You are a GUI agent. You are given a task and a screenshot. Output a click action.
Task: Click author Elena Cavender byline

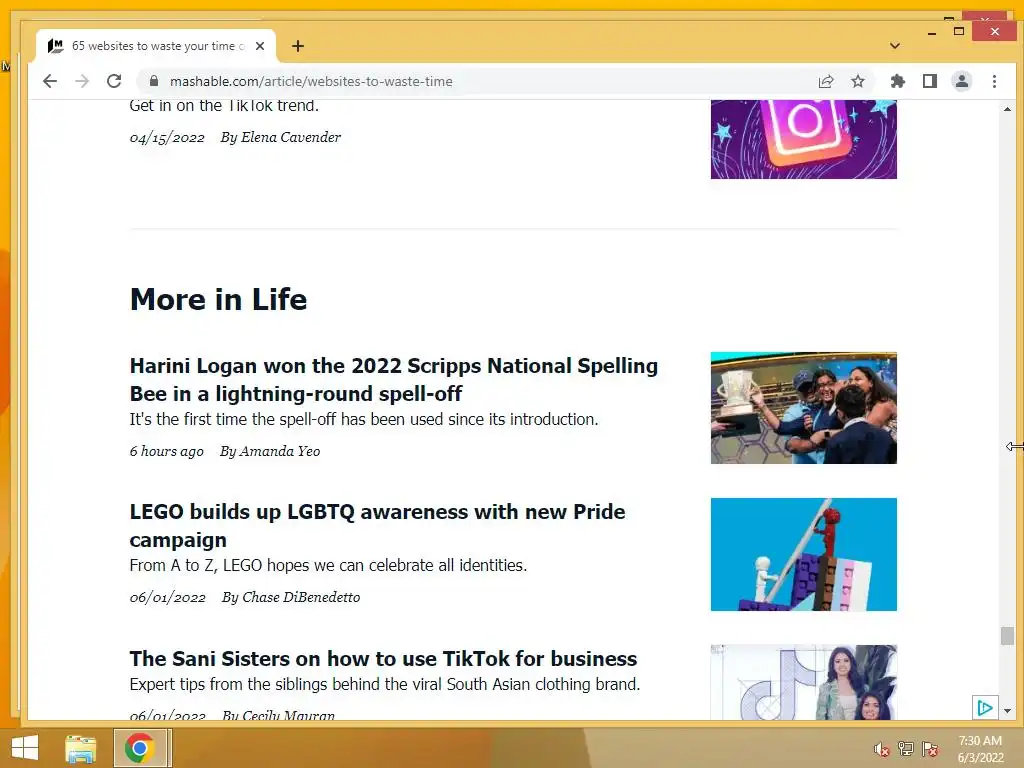tap(281, 137)
